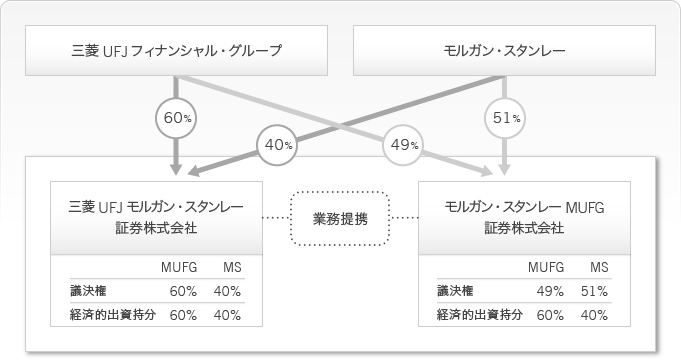Click the arrowhead below the 60% circle
Screen dimensions: 681x360
coord(176,169)
